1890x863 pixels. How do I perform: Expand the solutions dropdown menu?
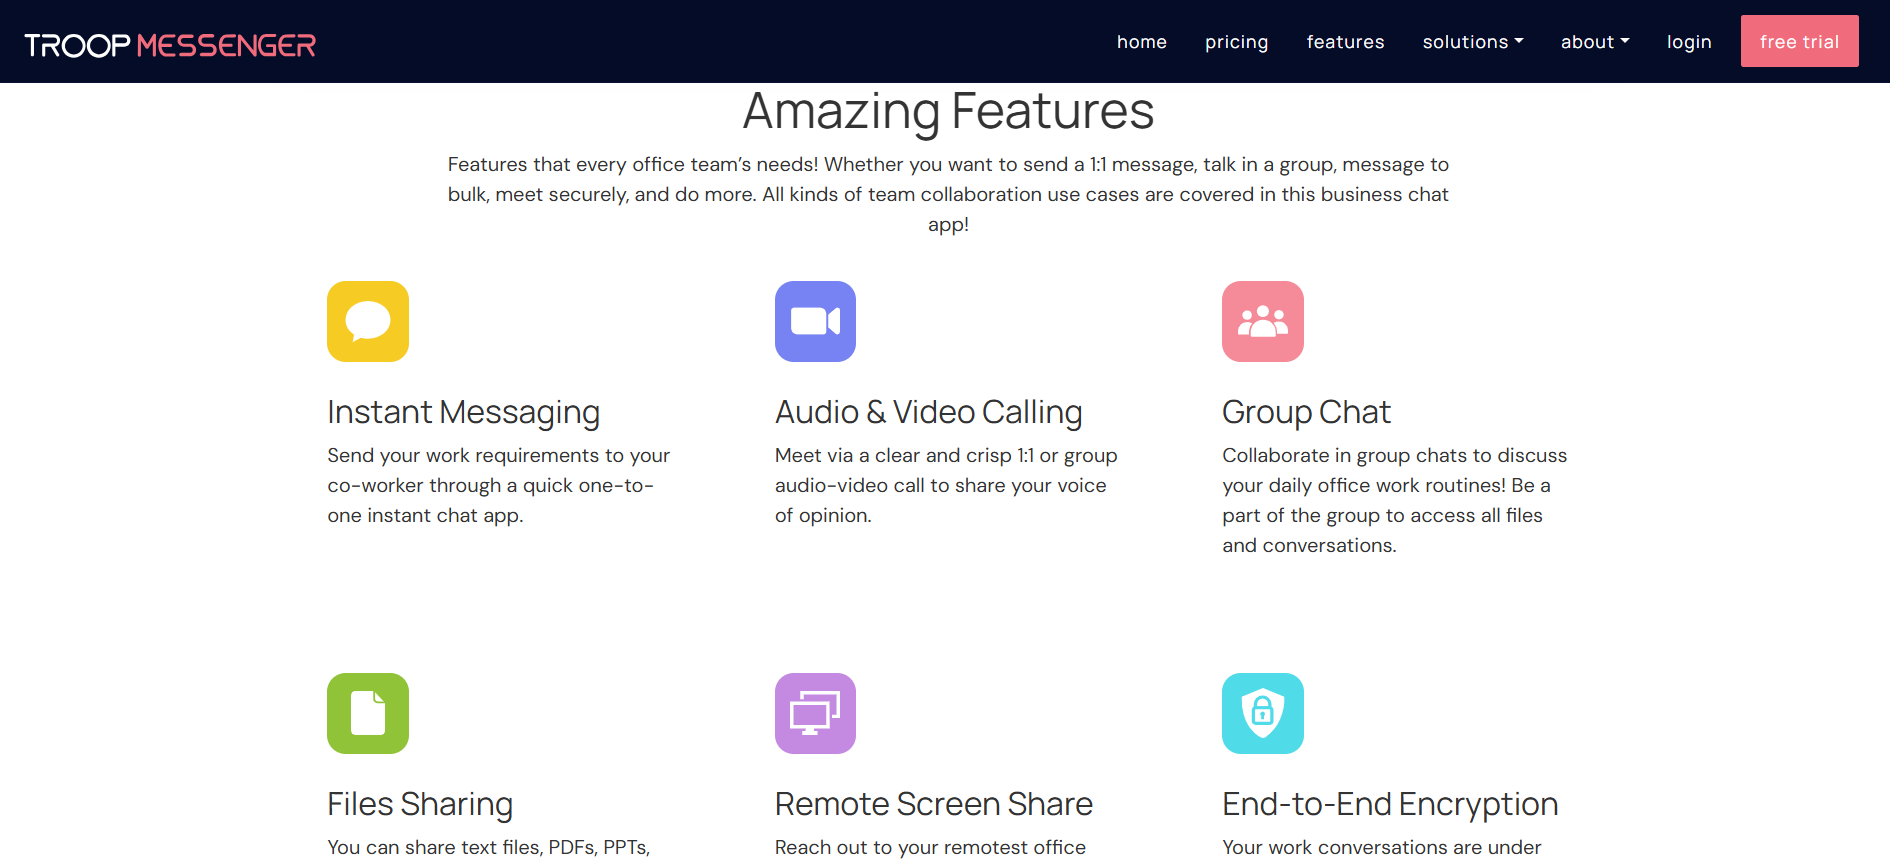[x=1472, y=42]
